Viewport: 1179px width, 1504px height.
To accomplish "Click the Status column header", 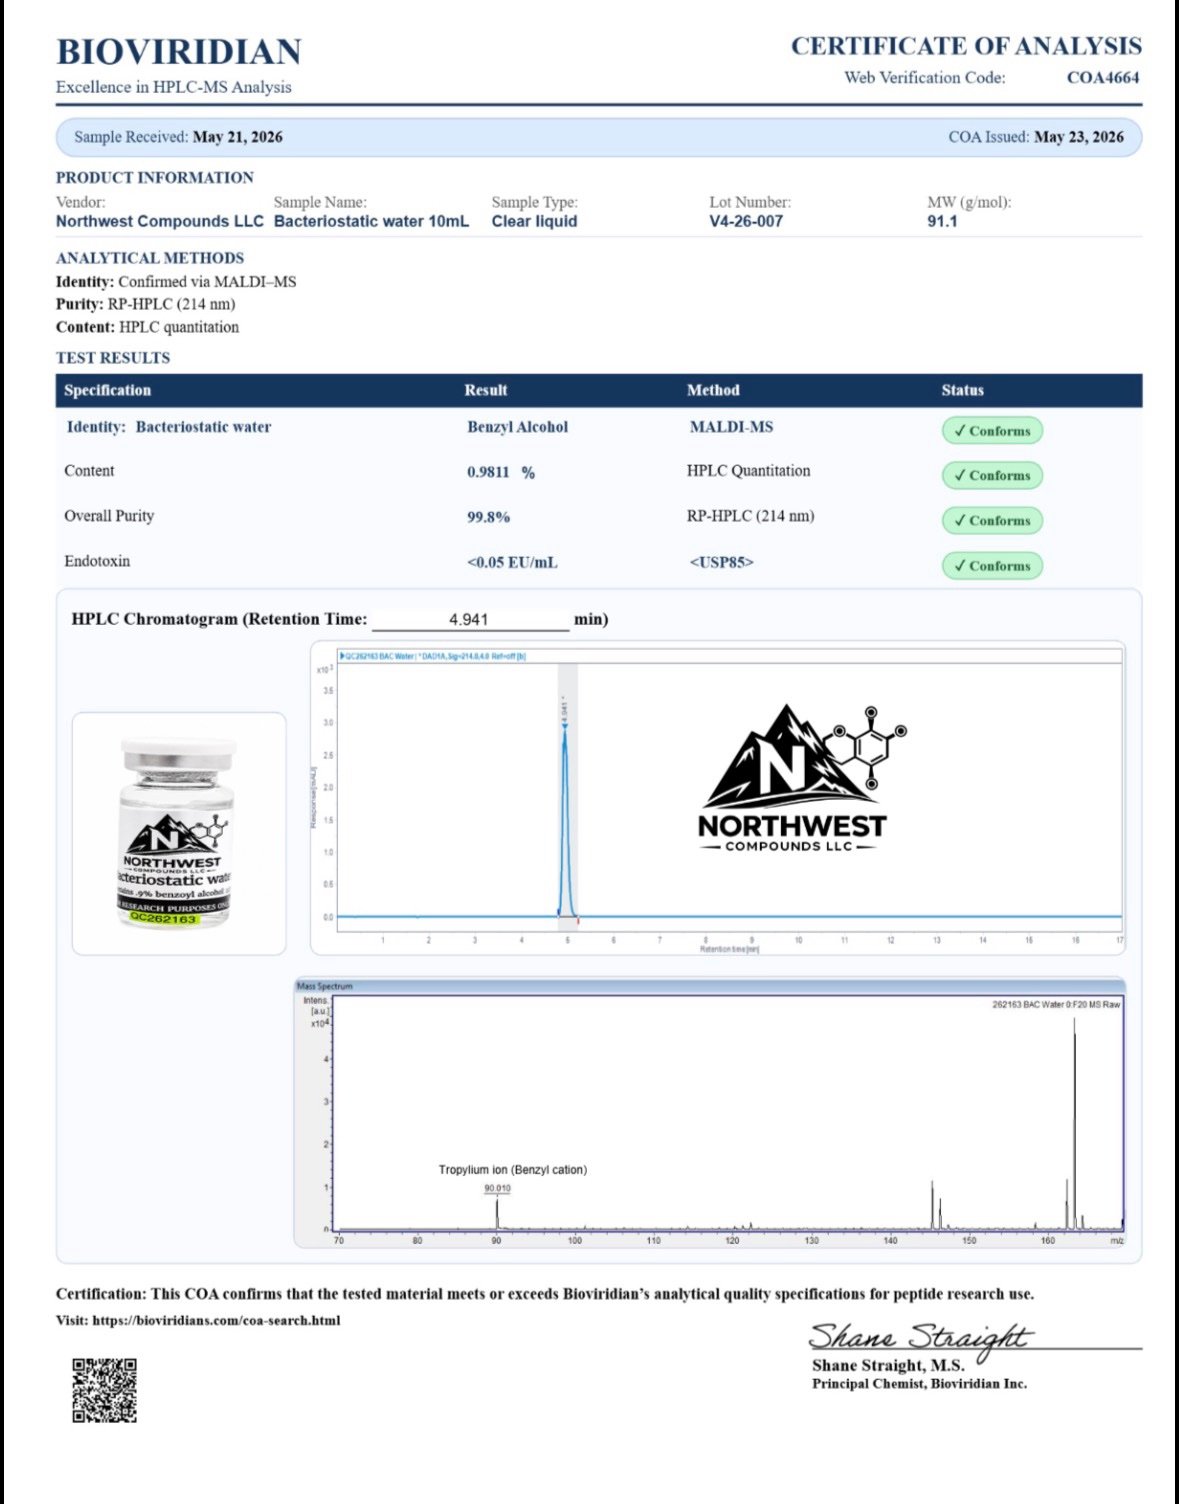I will [962, 390].
